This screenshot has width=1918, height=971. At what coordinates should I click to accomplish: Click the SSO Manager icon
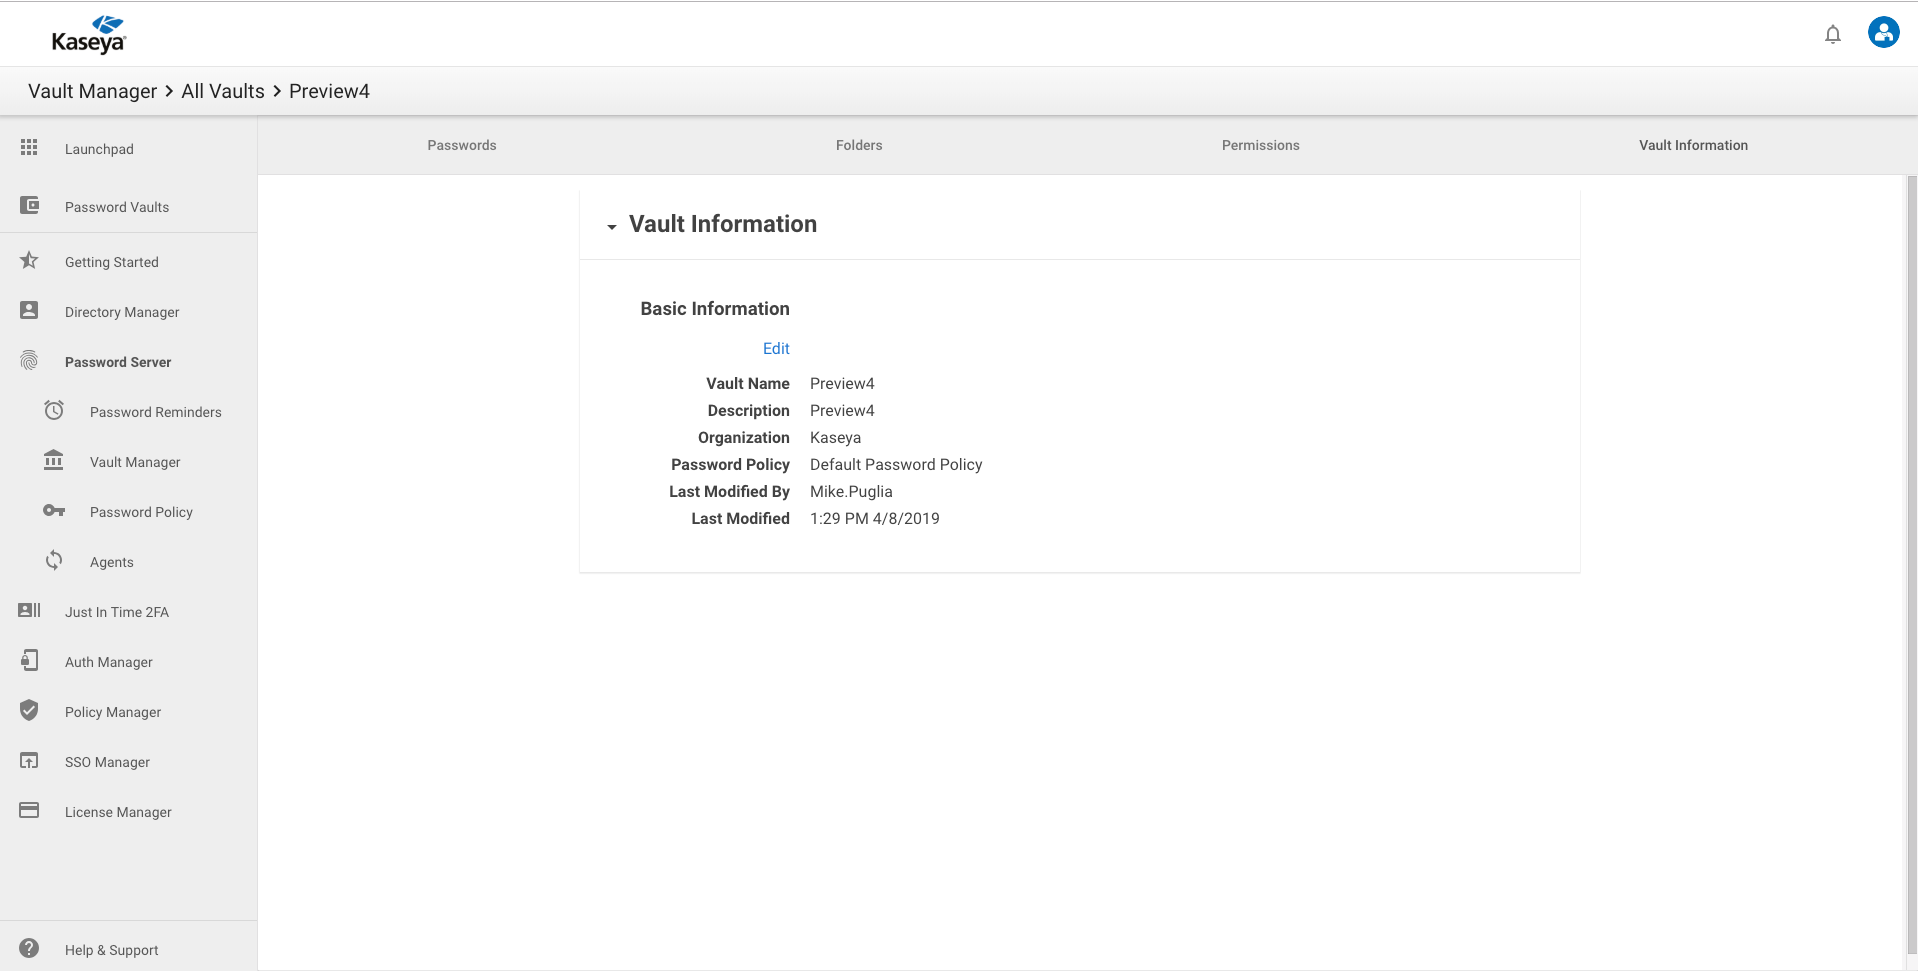tap(29, 760)
